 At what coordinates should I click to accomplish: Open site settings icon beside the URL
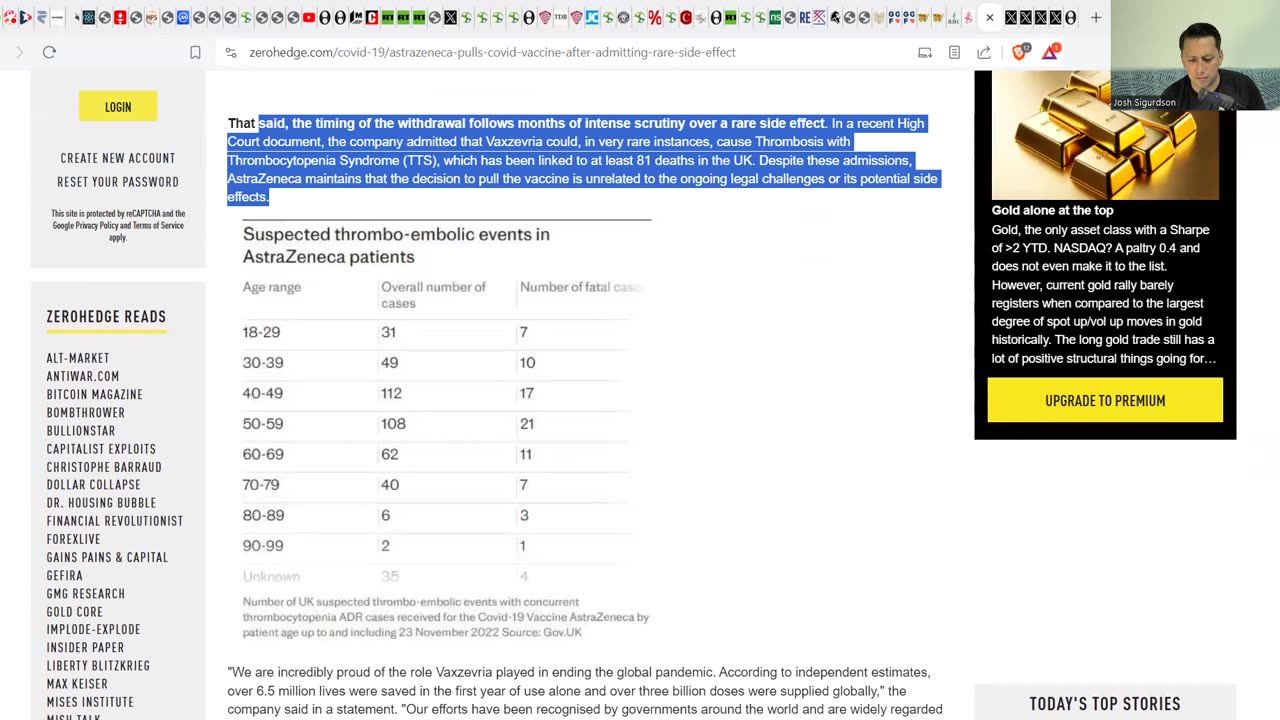pos(231,52)
